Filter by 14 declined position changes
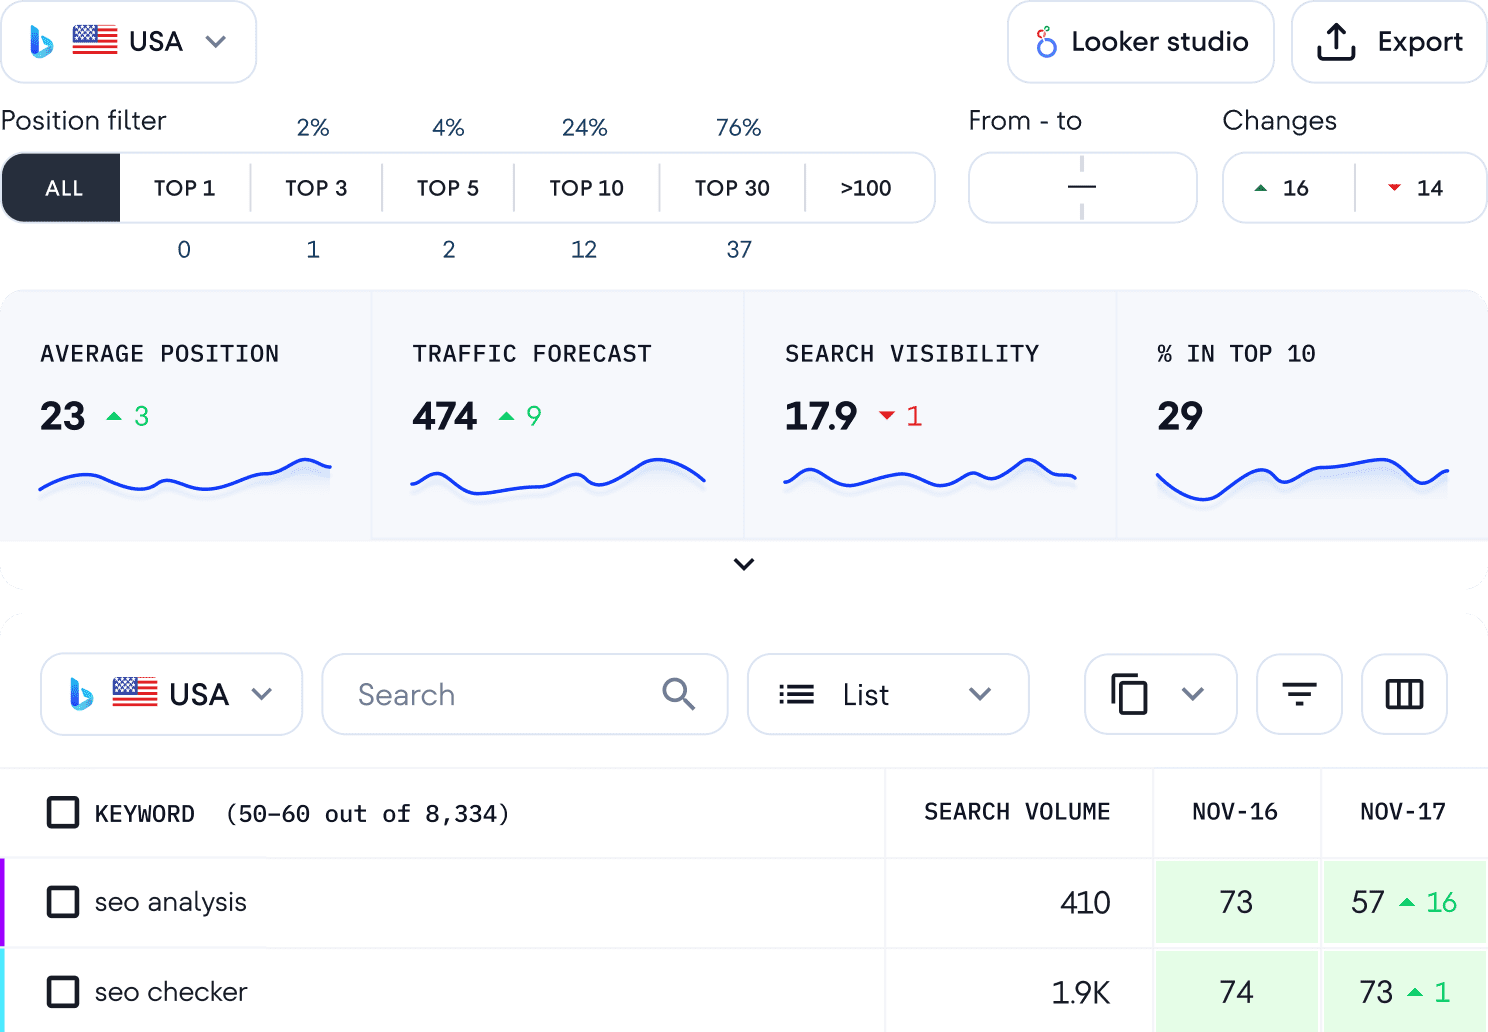1488x1032 pixels. pos(1420,188)
